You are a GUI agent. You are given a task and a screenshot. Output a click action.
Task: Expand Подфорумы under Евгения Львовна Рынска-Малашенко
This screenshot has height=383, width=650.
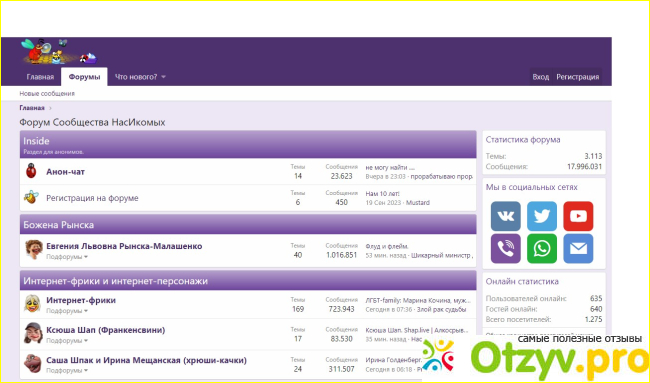coord(67,257)
